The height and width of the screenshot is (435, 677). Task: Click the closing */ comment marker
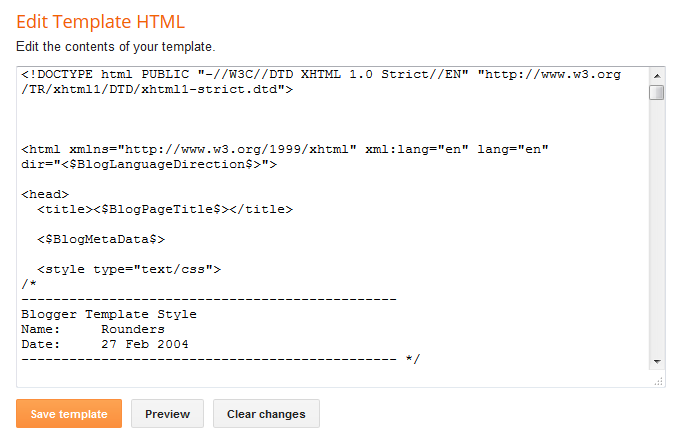click(x=413, y=359)
